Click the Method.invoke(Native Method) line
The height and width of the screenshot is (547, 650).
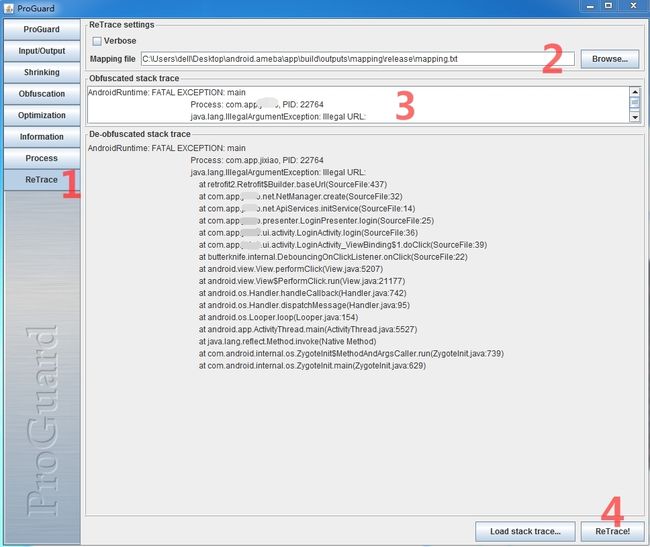point(287,341)
